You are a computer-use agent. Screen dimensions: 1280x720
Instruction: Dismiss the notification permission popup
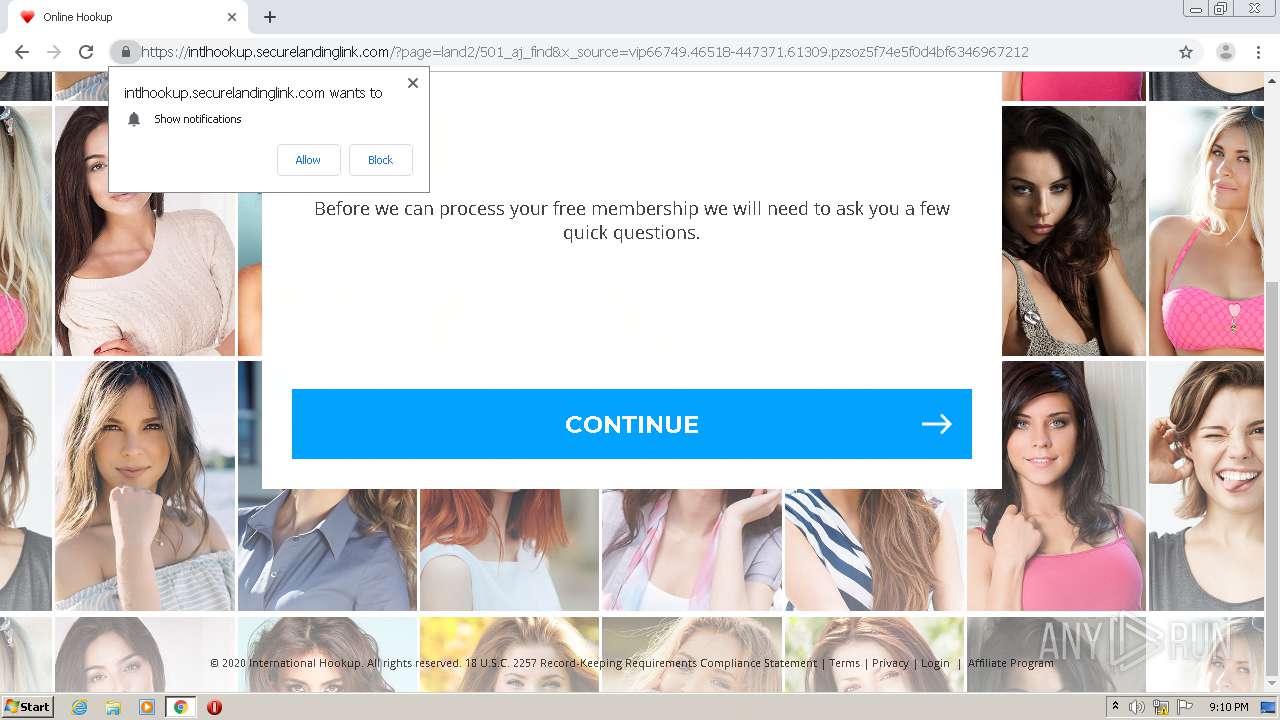coord(413,83)
